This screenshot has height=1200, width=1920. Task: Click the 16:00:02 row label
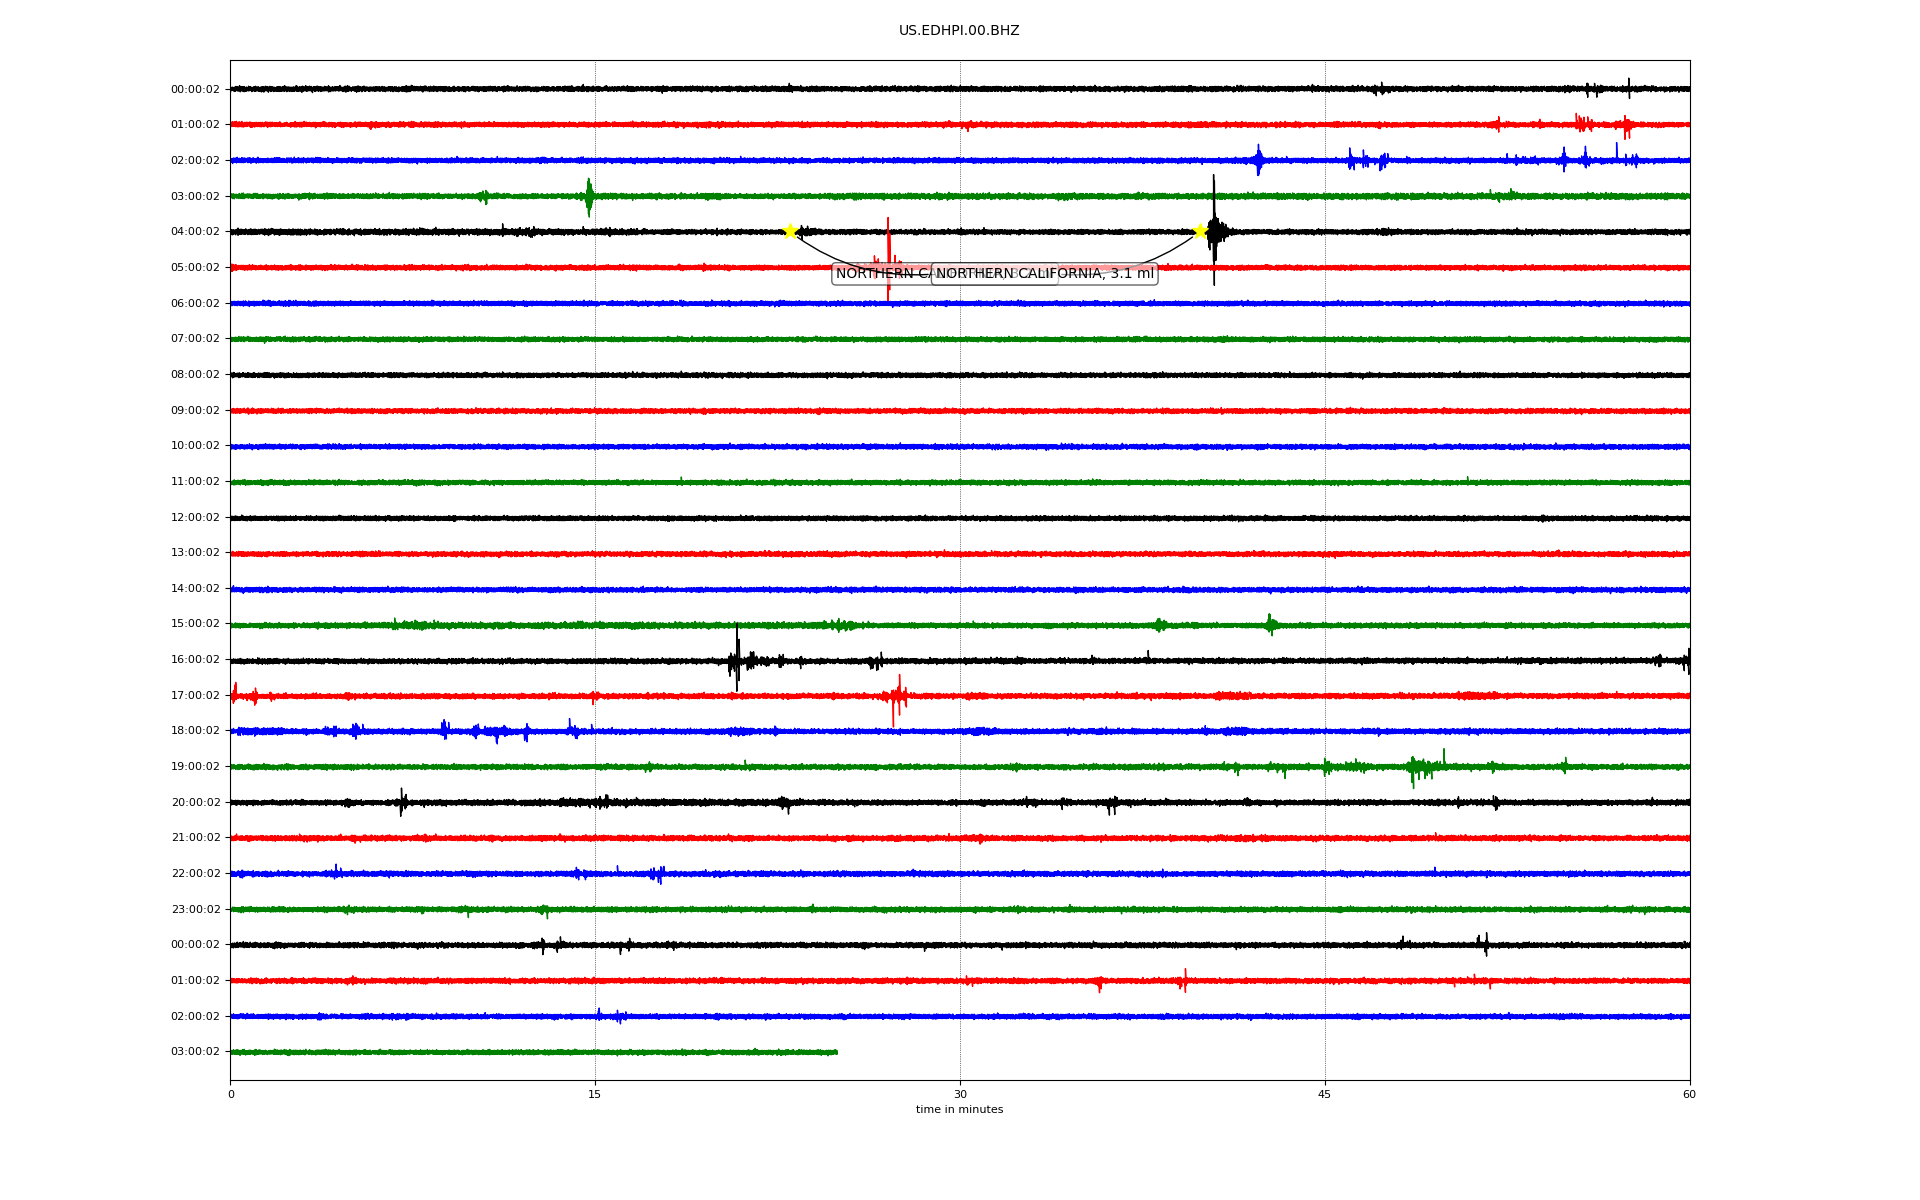[195, 660]
